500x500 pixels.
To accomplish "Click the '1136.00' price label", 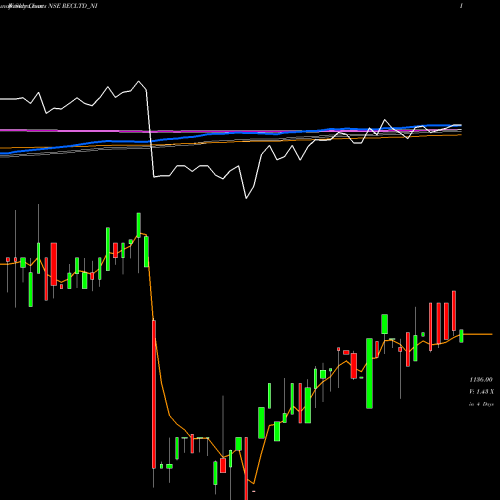I will [x=481, y=379].
